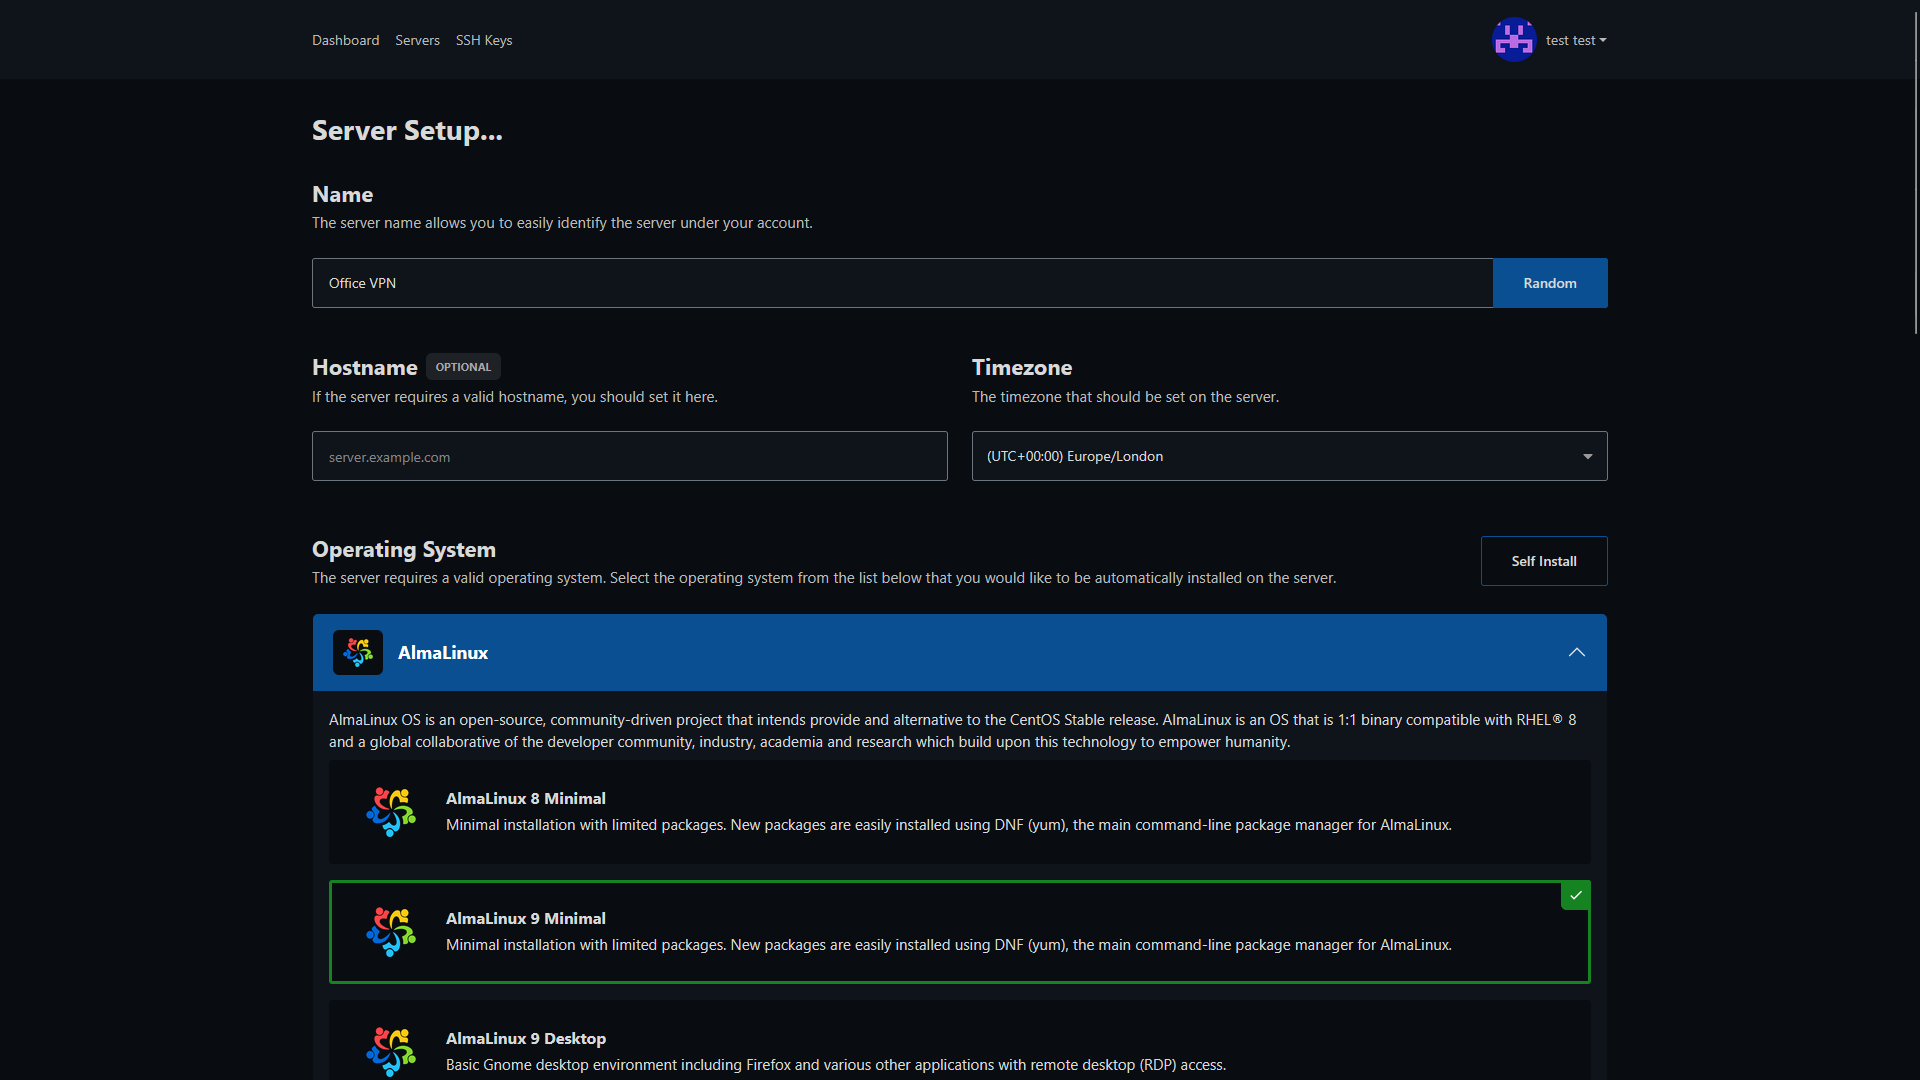Screen dimensions: 1920x1080
Task: Click the hostname input field
Action: tap(630, 456)
